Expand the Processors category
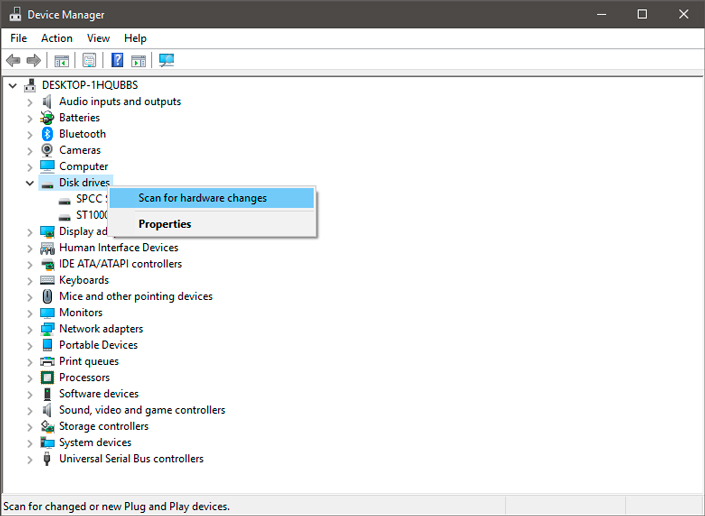Viewport: 705px width, 516px height. pos(30,378)
